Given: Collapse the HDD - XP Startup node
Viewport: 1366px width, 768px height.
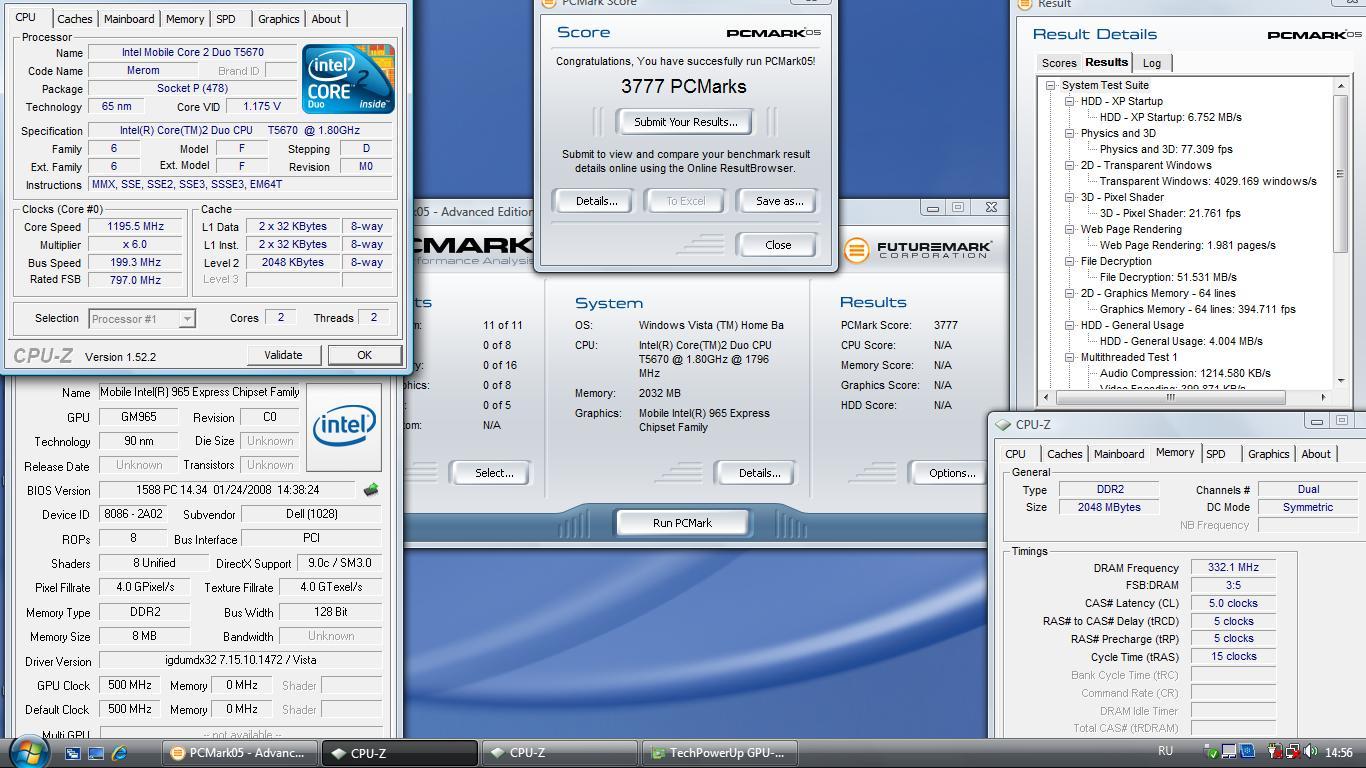Looking at the screenshot, I should point(1070,101).
